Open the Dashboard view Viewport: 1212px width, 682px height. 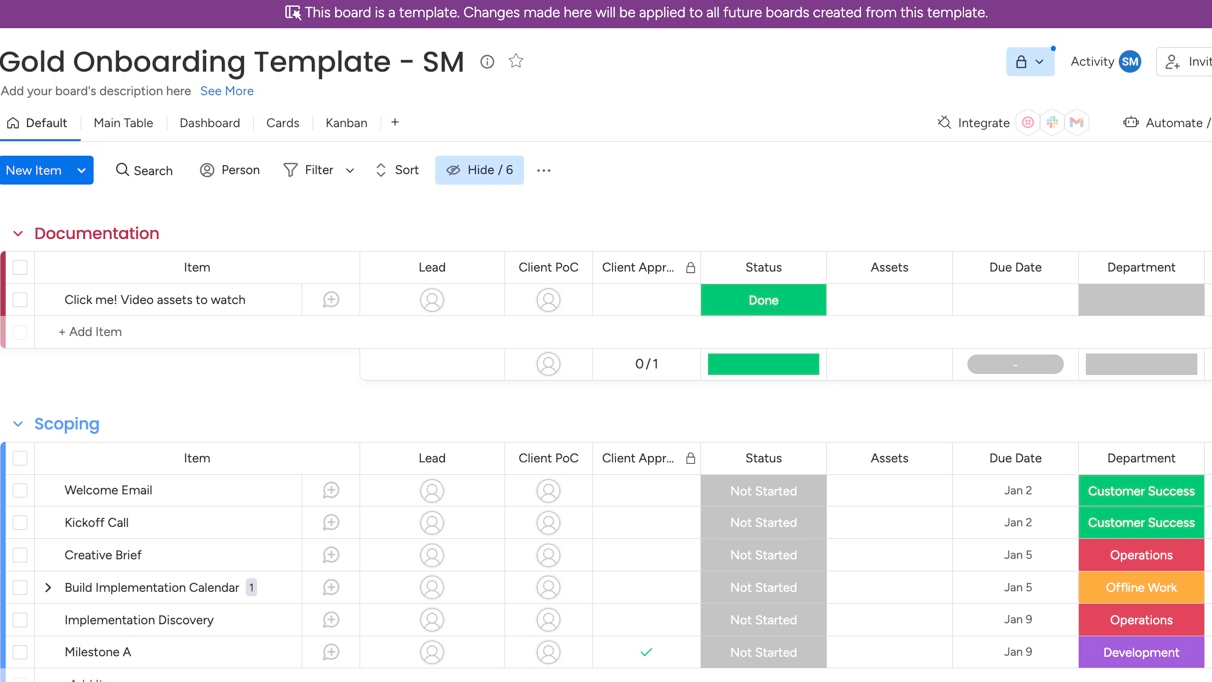209,123
